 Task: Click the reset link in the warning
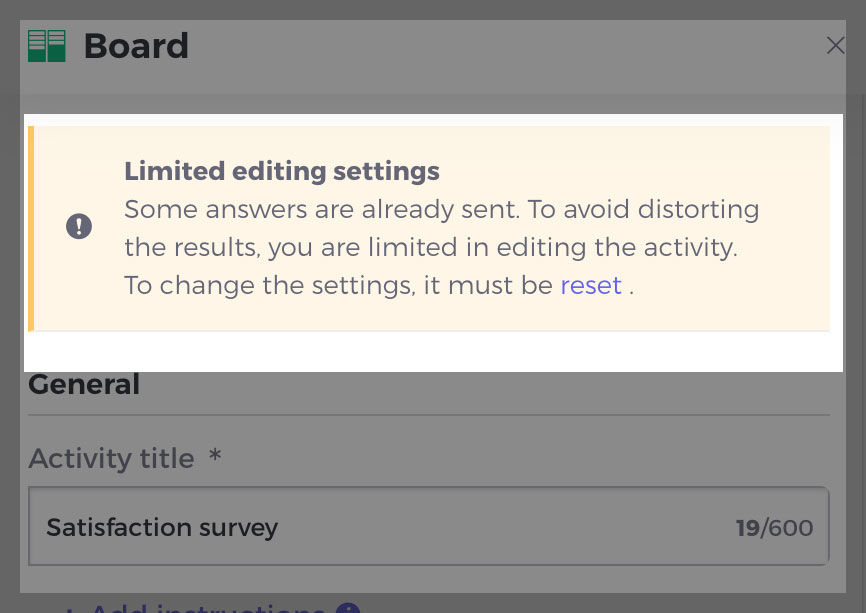coord(591,286)
